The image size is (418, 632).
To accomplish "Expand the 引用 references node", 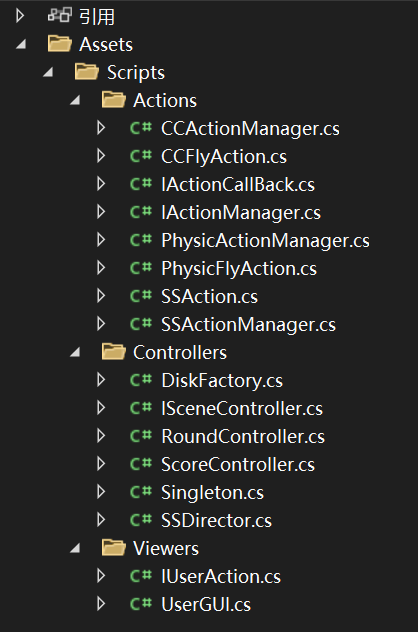I will pyautogui.click(x=20, y=16).
